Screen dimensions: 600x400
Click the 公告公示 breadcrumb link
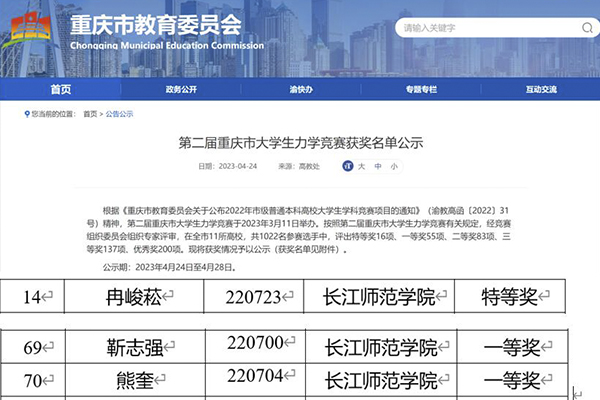[118, 114]
